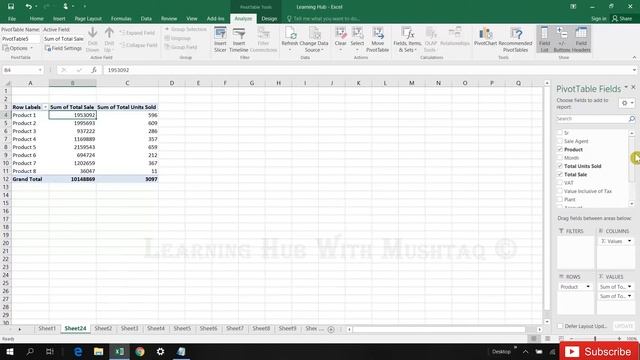Expand the Name Box dropdown
The height and width of the screenshot is (360, 640).
[x=40, y=70]
